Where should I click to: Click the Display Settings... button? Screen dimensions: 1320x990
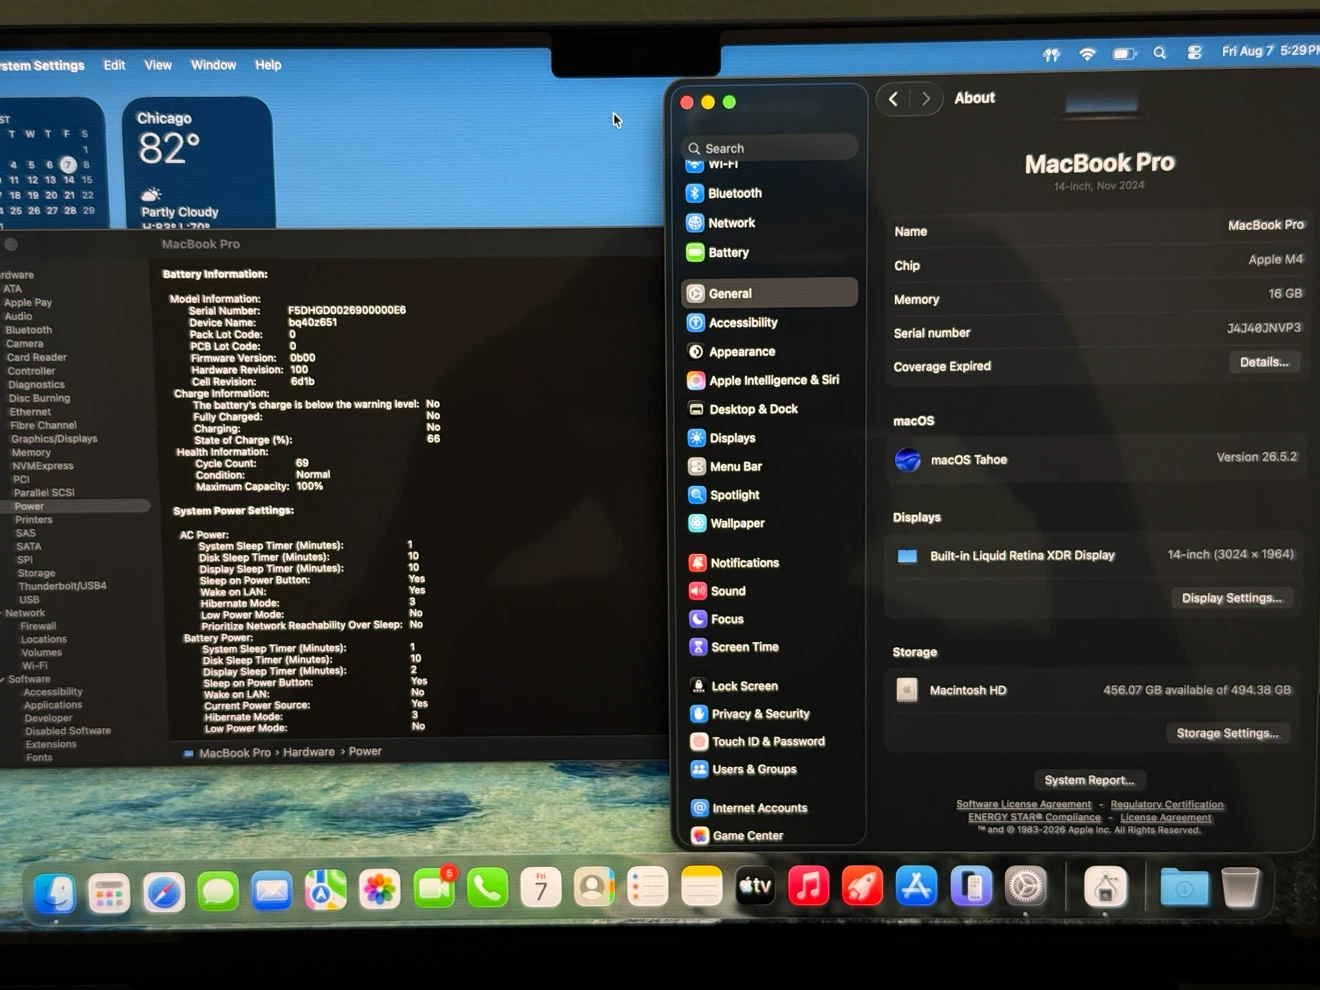(1232, 598)
